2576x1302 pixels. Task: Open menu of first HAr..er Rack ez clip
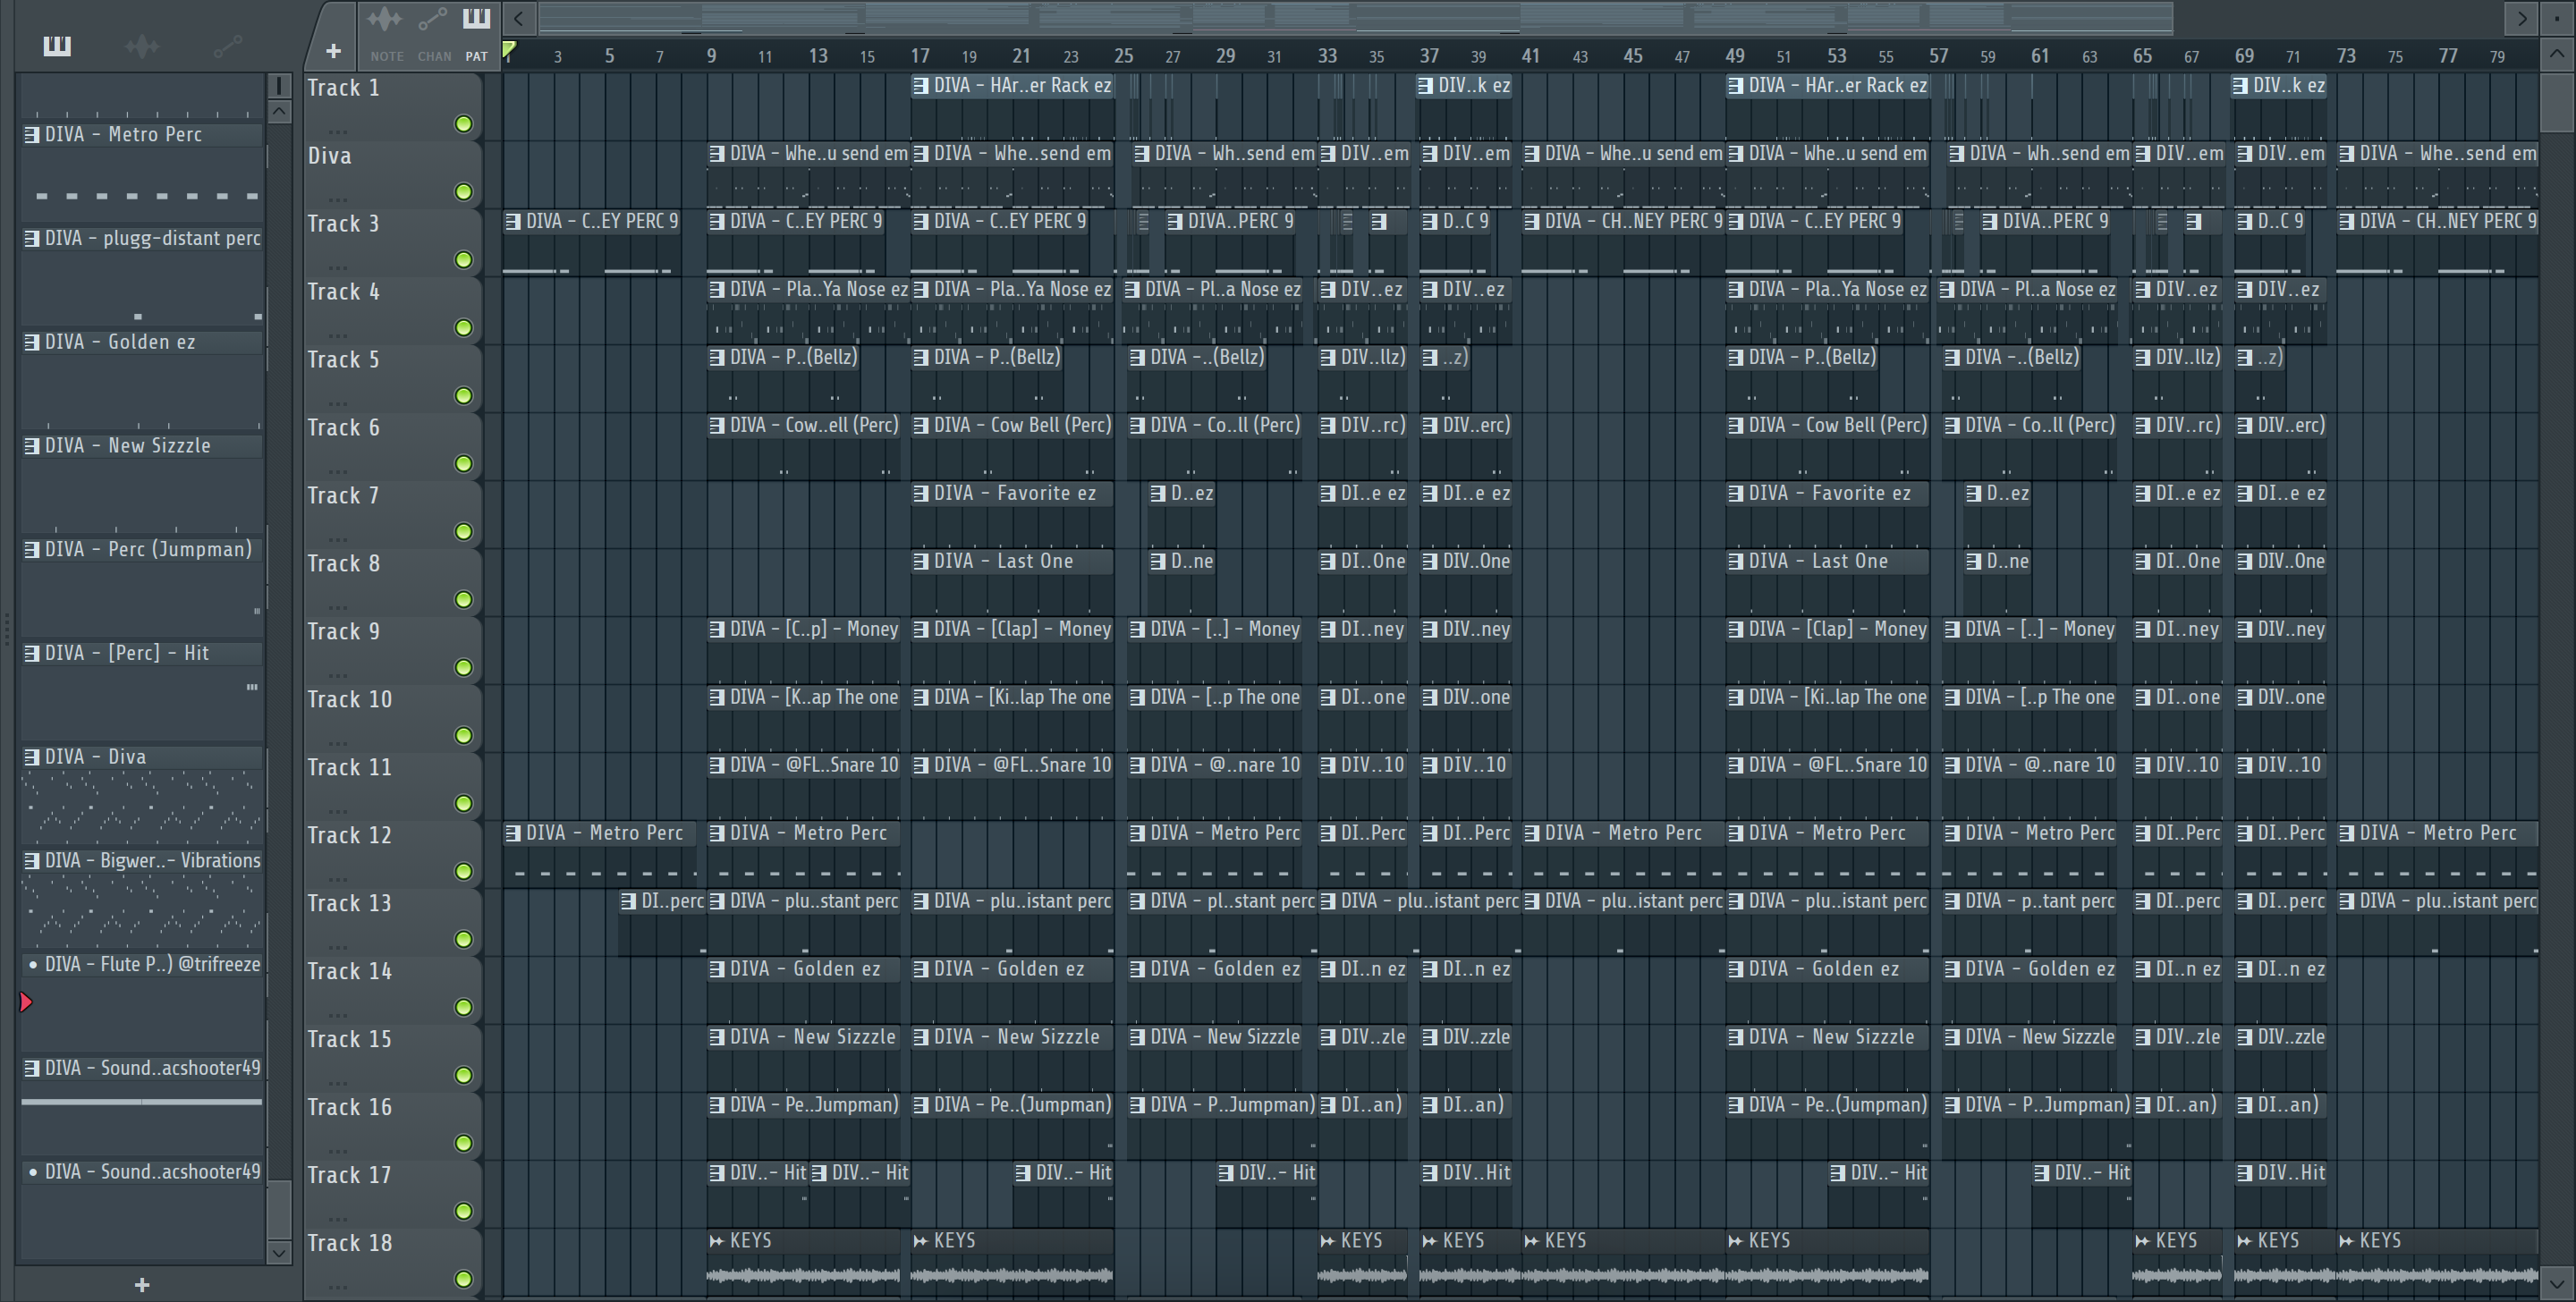pos(920,86)
